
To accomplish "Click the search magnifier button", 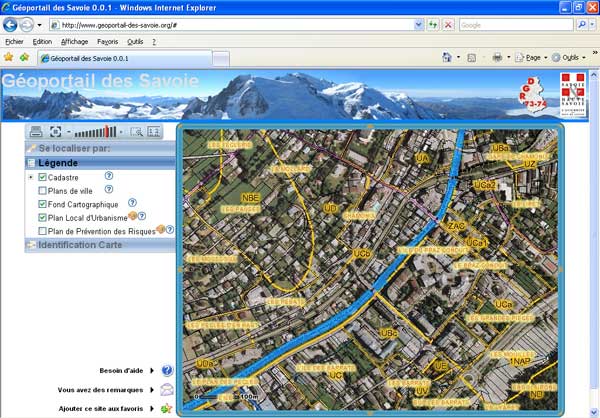I will [x=582, y=25].
